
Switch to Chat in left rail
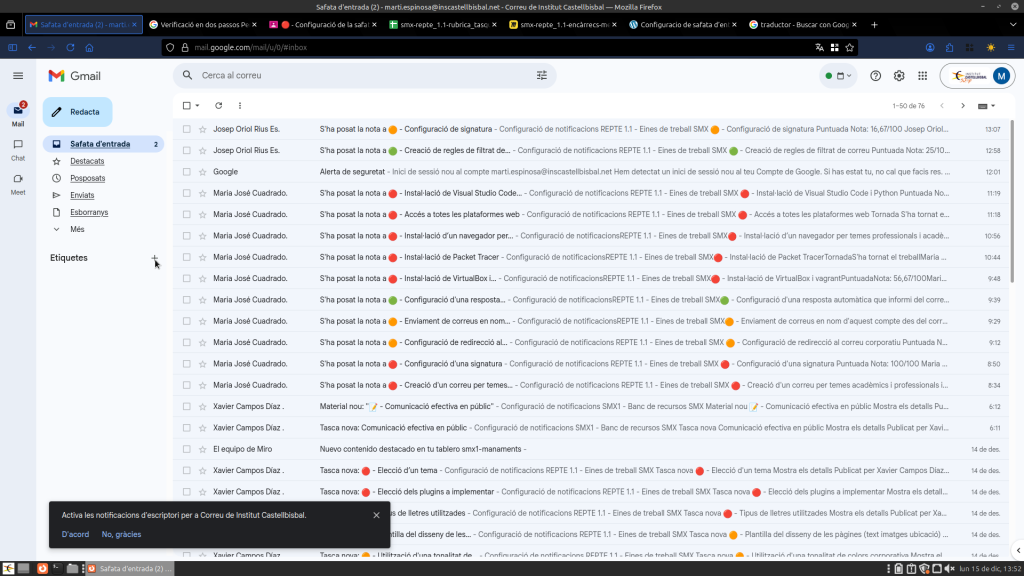pos(18,149)
